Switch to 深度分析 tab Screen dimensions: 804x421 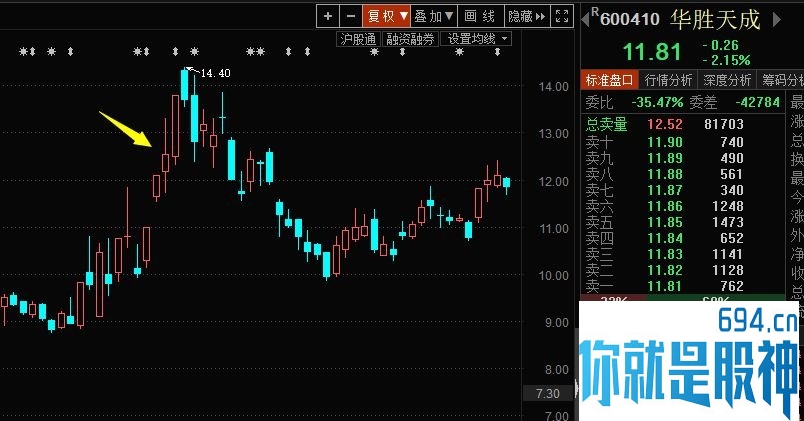pos(727,80)
